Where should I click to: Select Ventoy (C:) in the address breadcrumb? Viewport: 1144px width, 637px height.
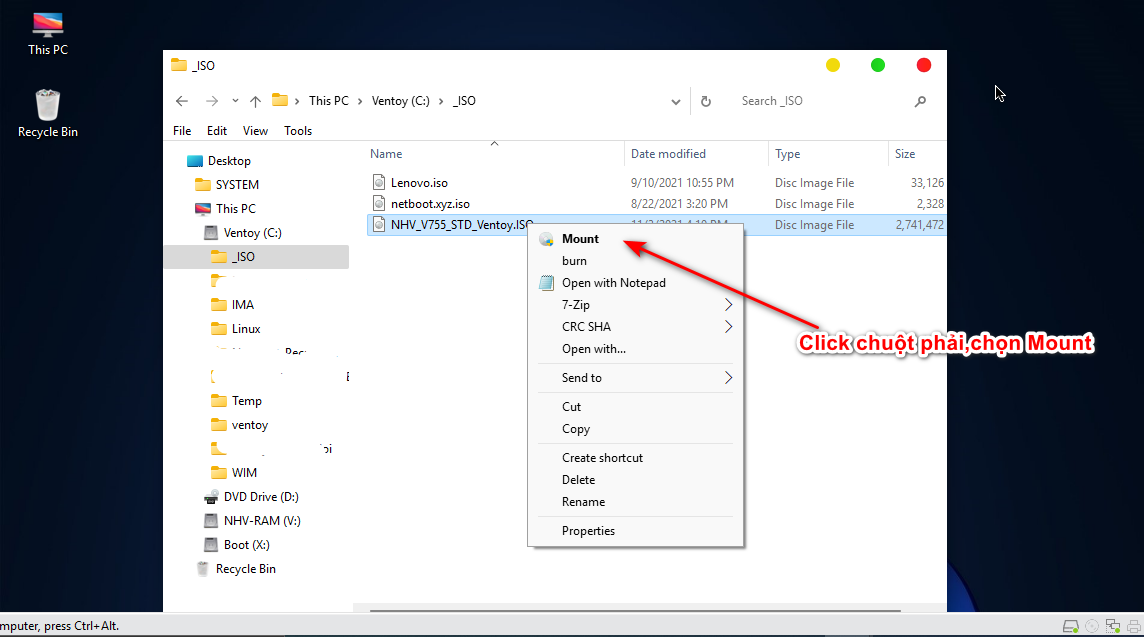pyautogui.click(x=401, y=101)
